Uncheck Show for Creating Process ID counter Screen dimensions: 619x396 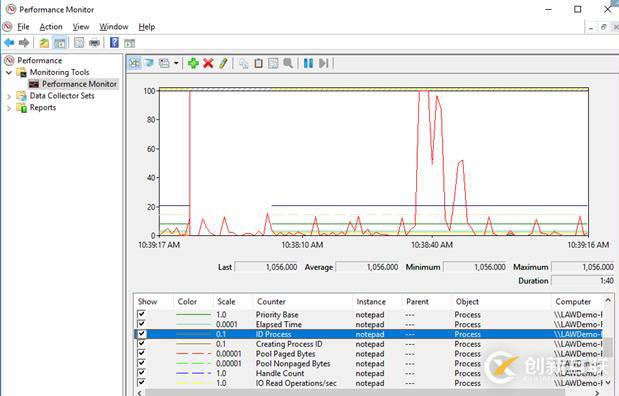141,344
